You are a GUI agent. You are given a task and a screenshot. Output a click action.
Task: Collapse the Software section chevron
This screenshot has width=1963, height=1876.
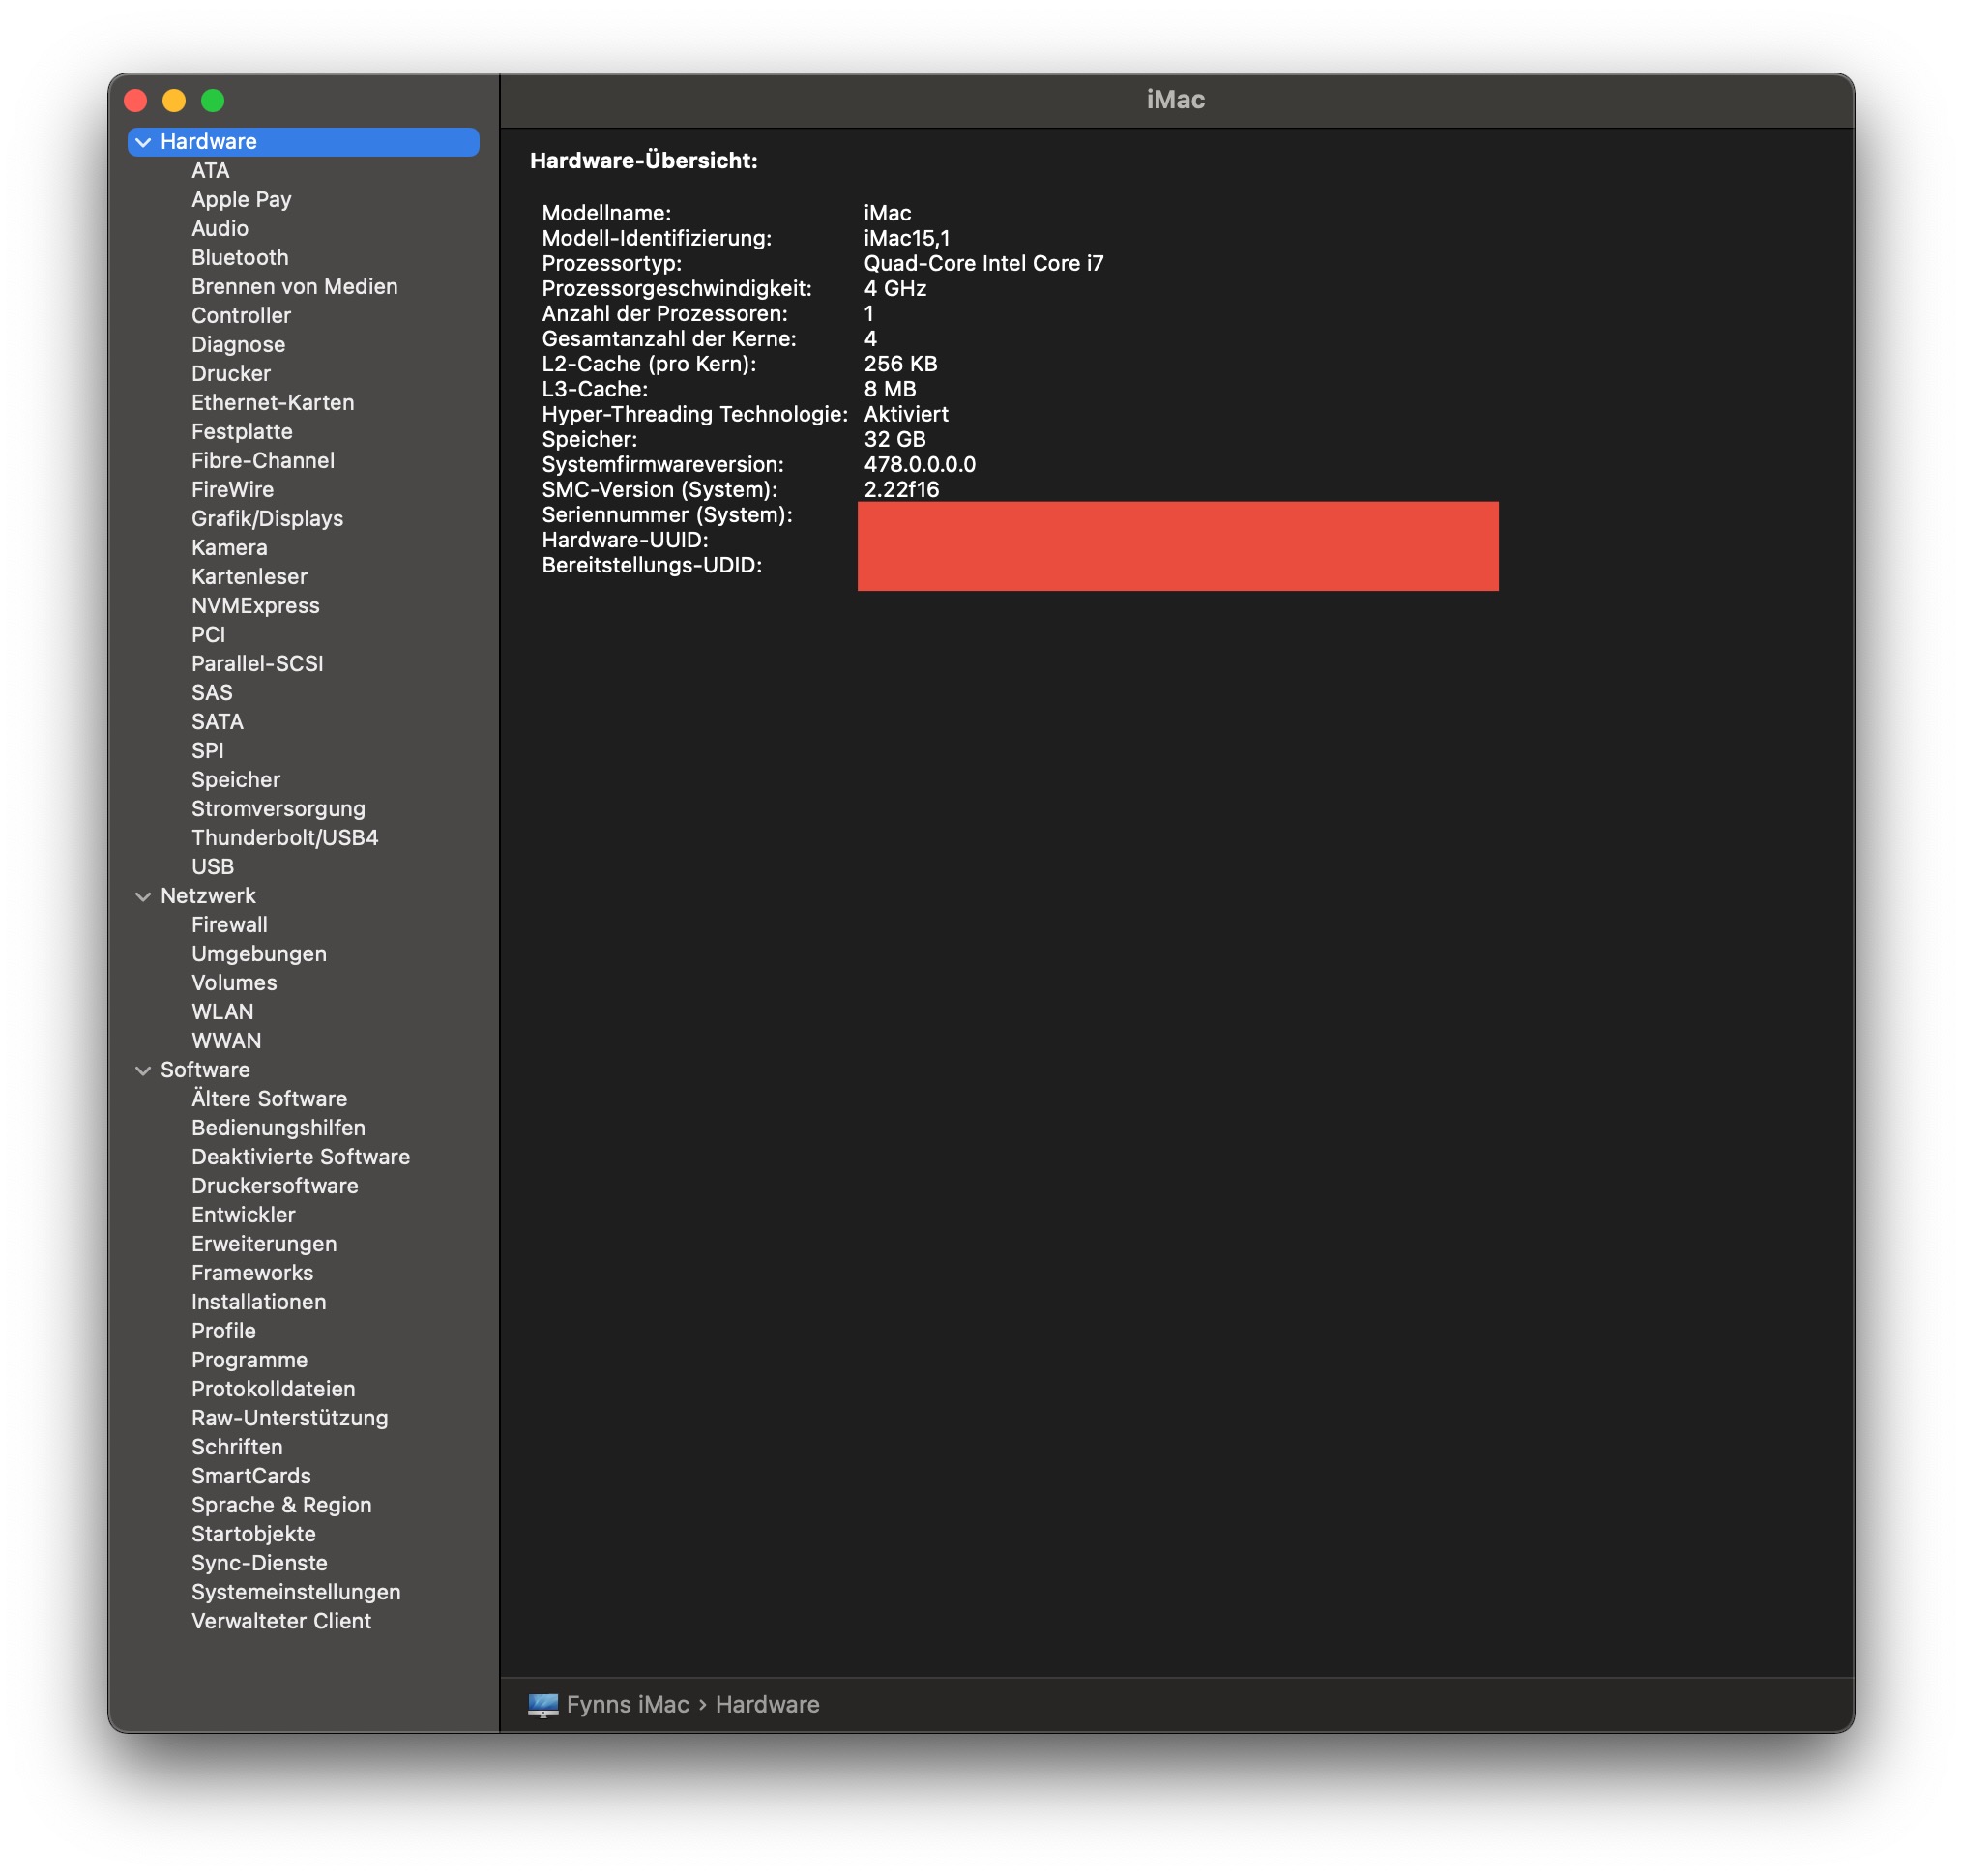(143, 1070)
